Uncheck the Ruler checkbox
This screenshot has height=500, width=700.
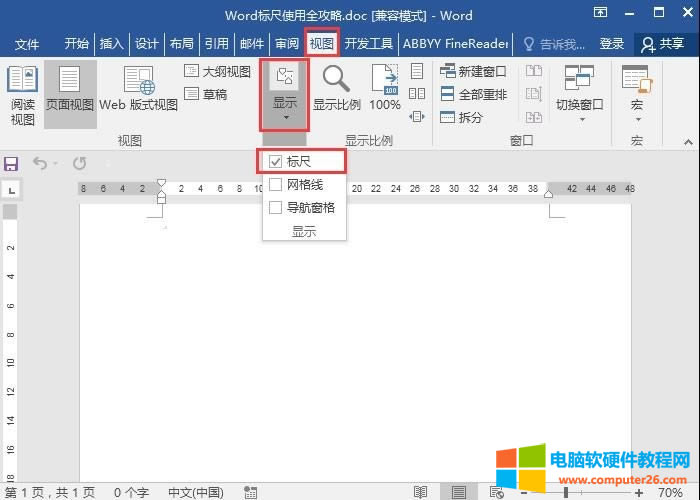(276, 161)
